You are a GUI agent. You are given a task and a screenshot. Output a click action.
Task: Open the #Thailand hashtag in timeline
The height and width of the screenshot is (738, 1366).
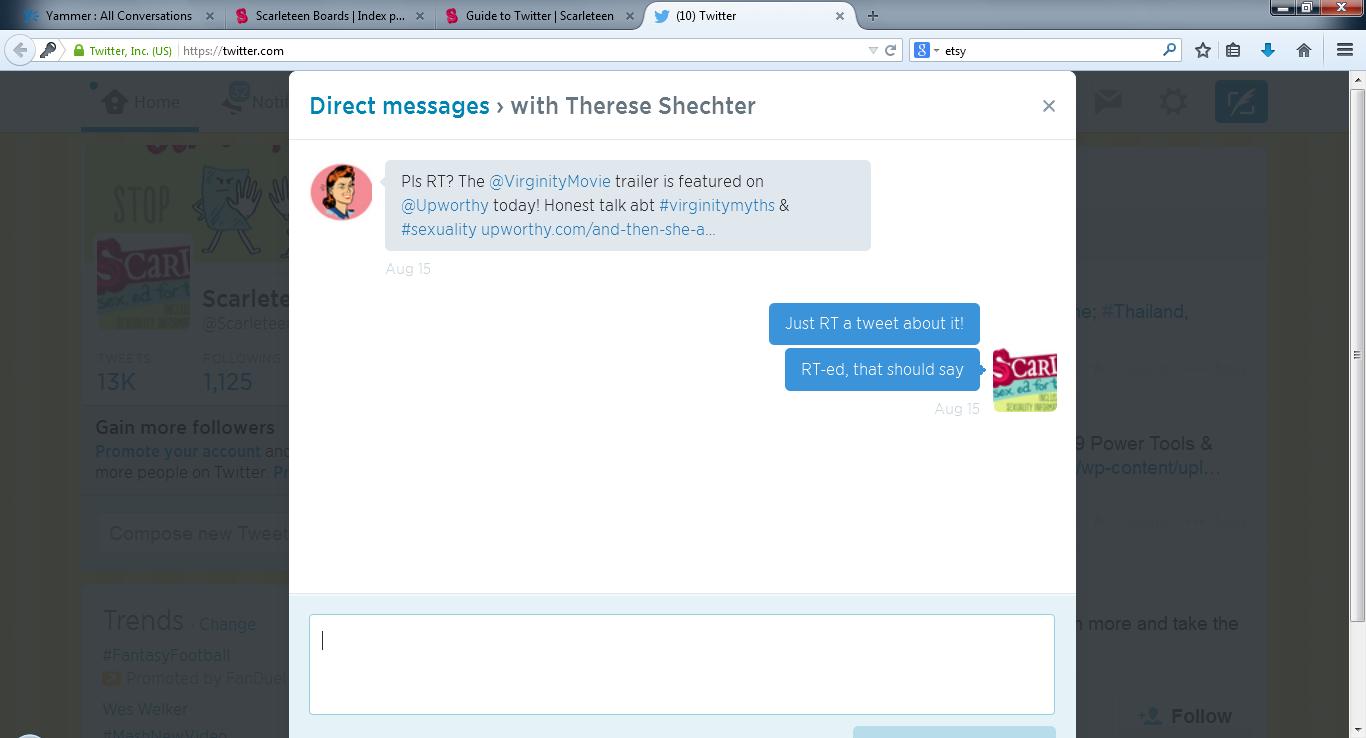(1144, 311)
